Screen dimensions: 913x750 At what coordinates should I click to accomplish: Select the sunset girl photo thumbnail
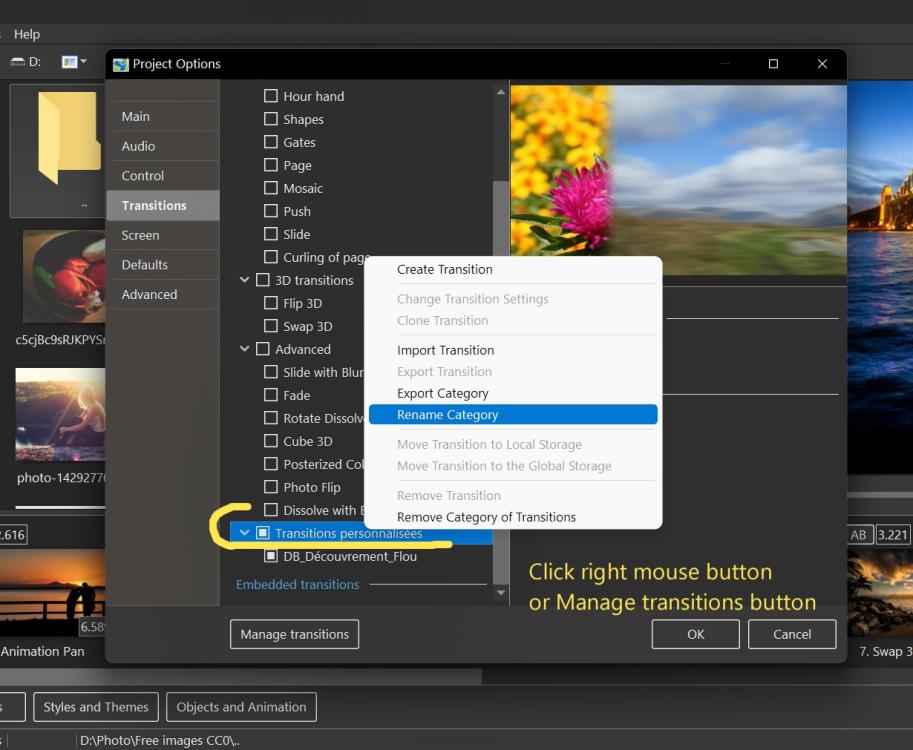60,415
